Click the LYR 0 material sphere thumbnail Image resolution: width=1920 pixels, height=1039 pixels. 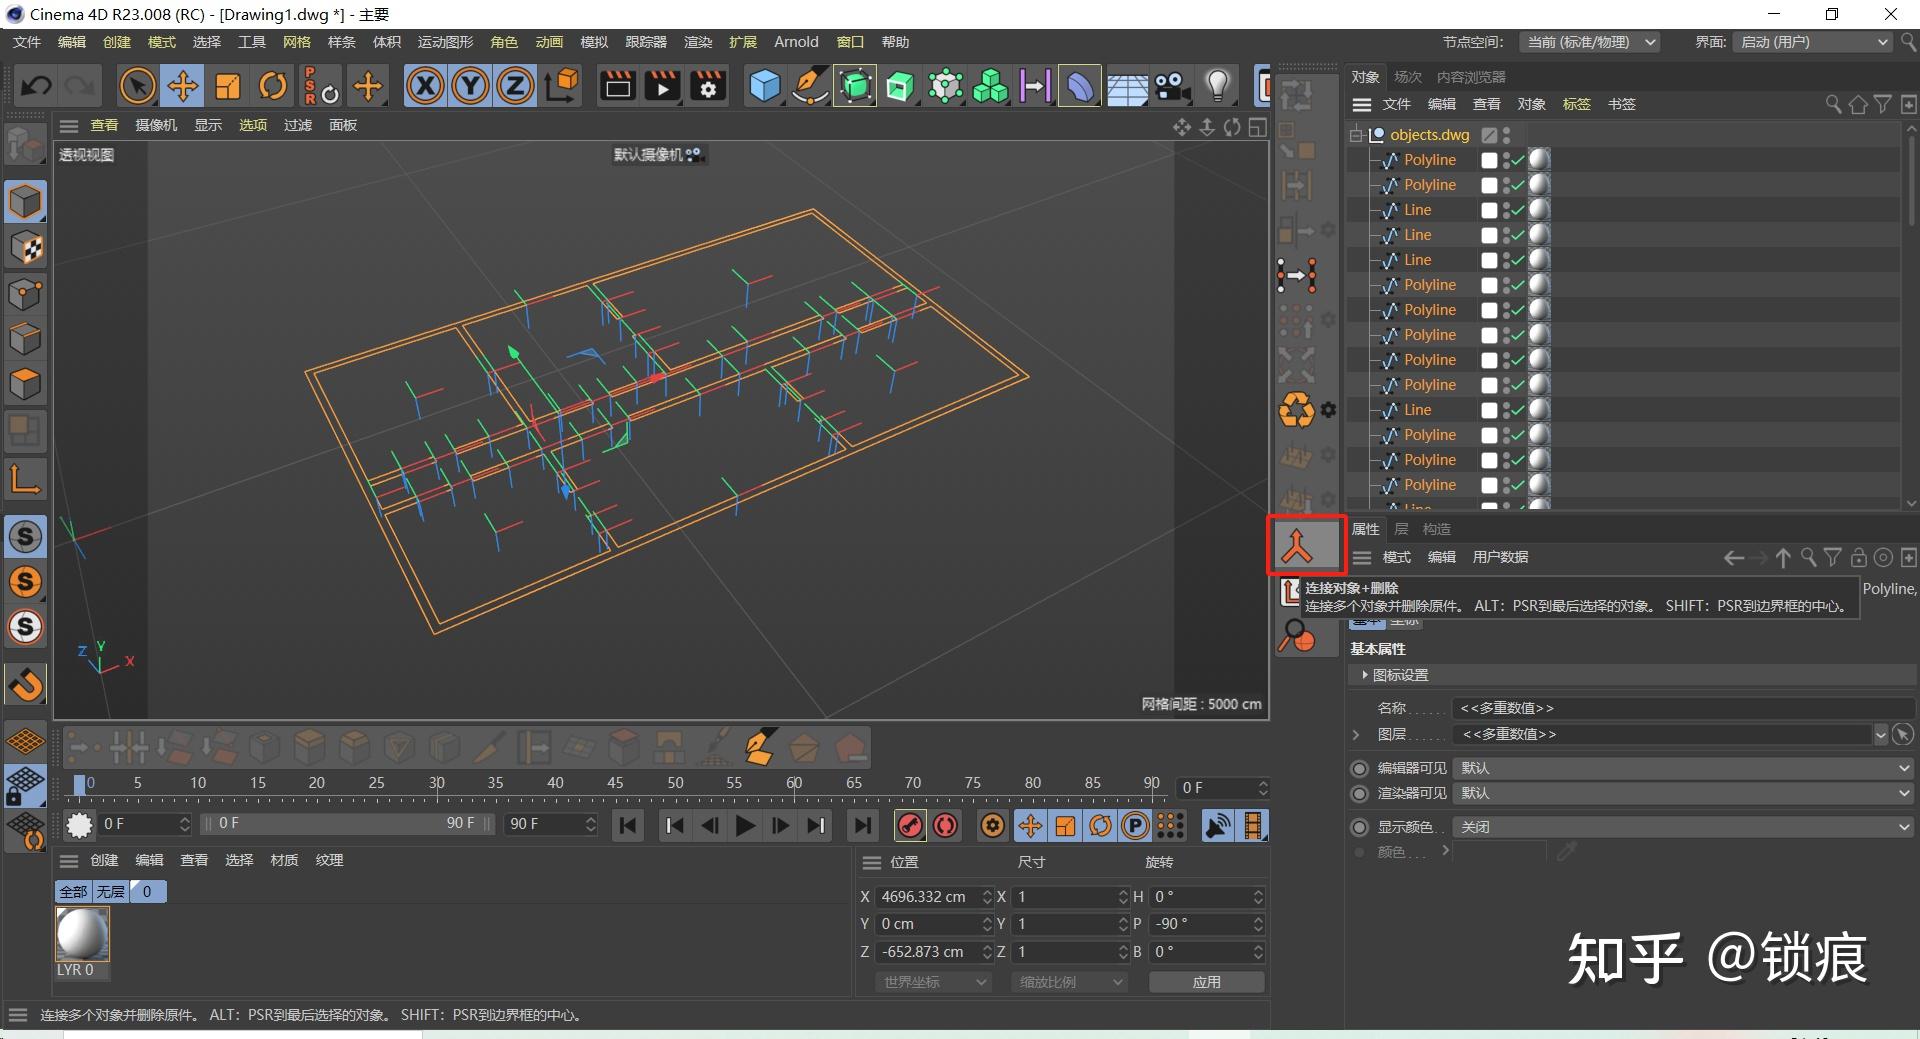(x=82, y=933)
